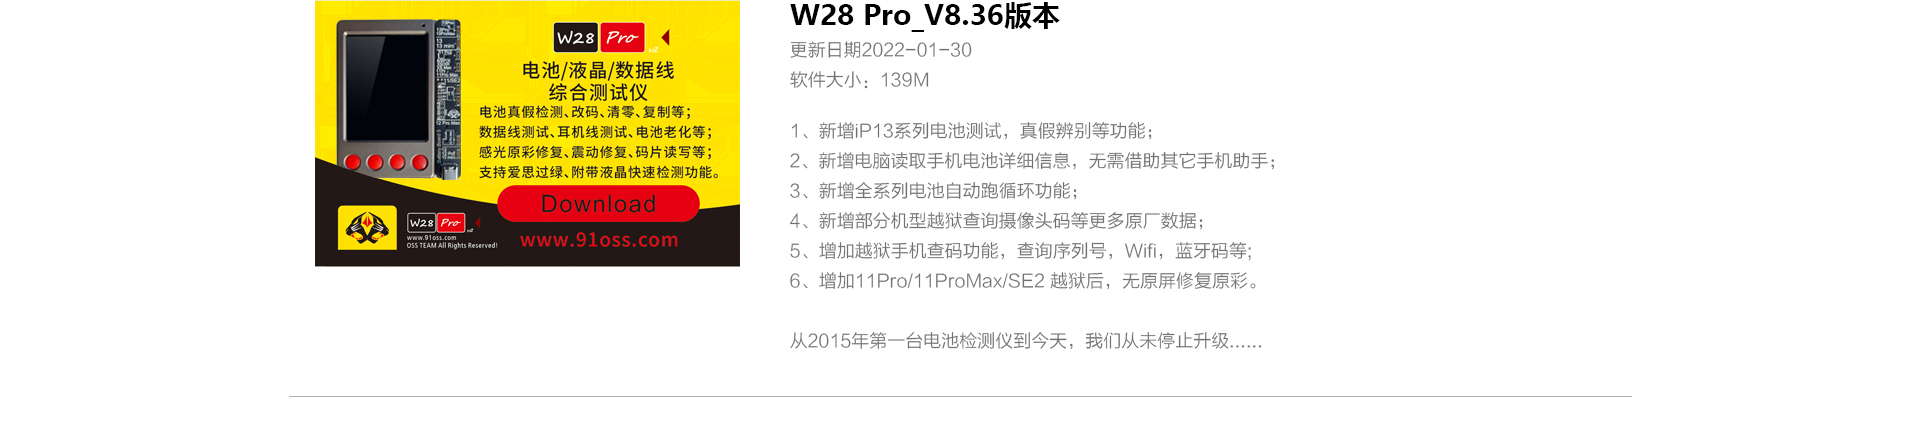Screen dimensions: 1920x437
Task: Select feature item 1 about iP13 batteries
Action: [971, 131]
